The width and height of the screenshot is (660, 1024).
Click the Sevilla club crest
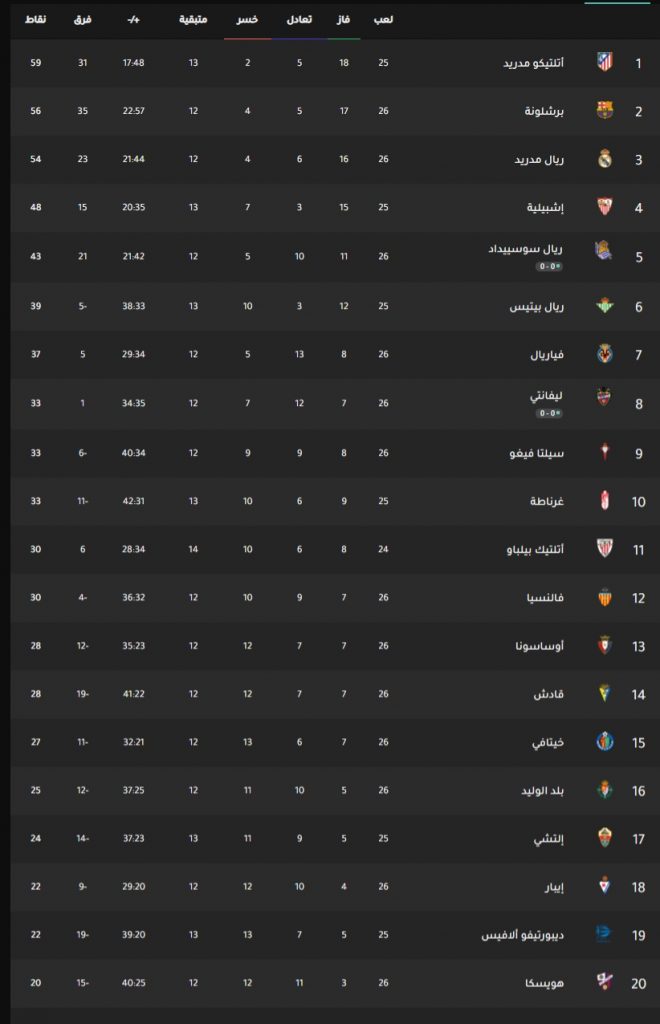605,207
